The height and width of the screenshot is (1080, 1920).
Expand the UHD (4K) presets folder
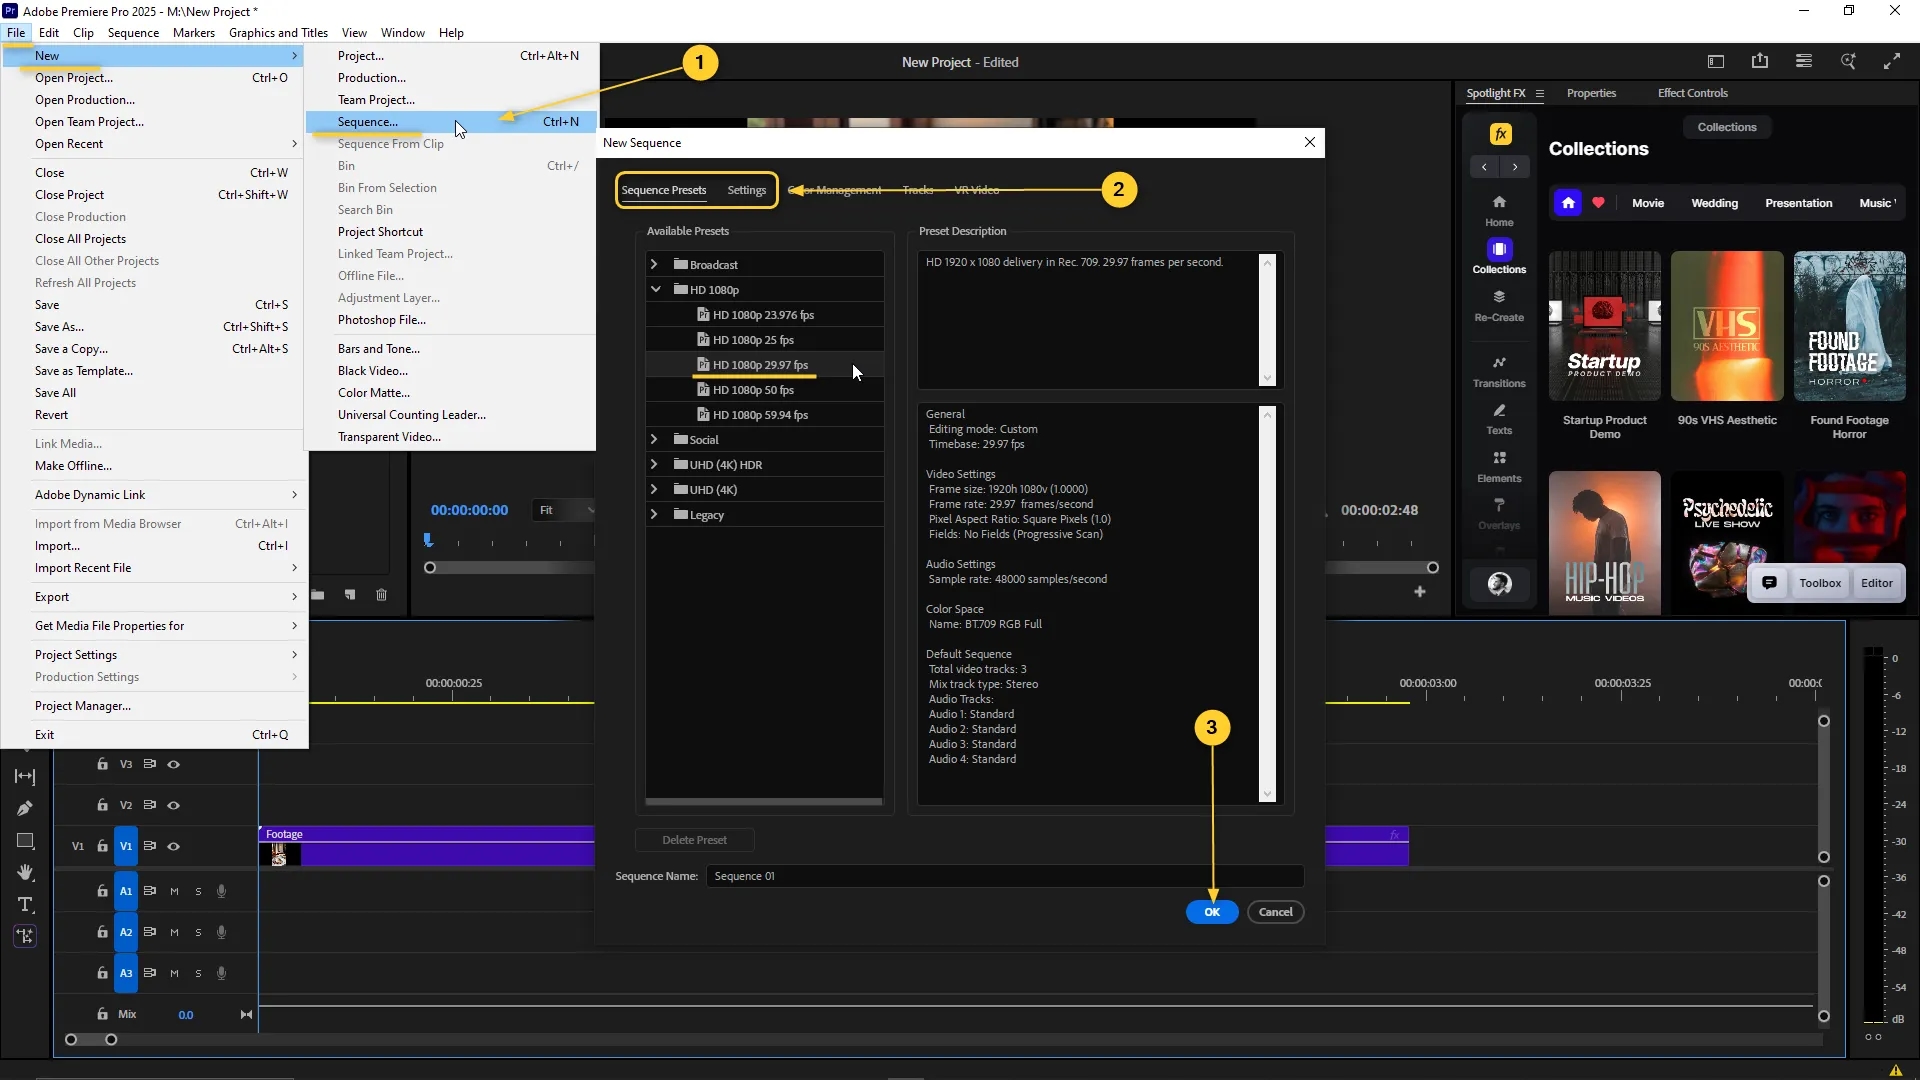pos(654,489)
